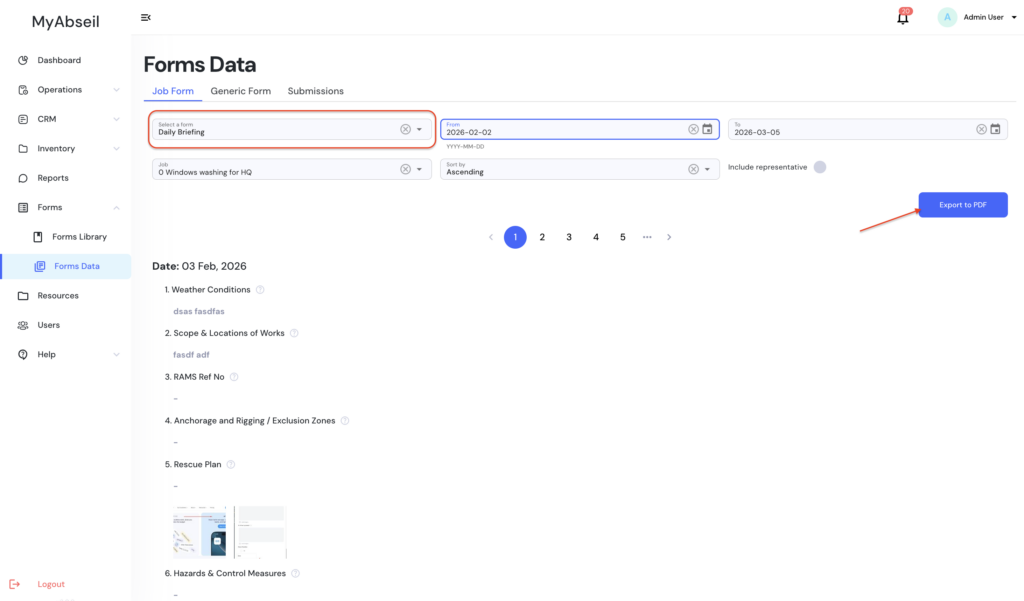Viewport: 1024px width, 601px height.
Task: Collapse sidebar using the hamburger menu icon
Action: coord(146,17)
